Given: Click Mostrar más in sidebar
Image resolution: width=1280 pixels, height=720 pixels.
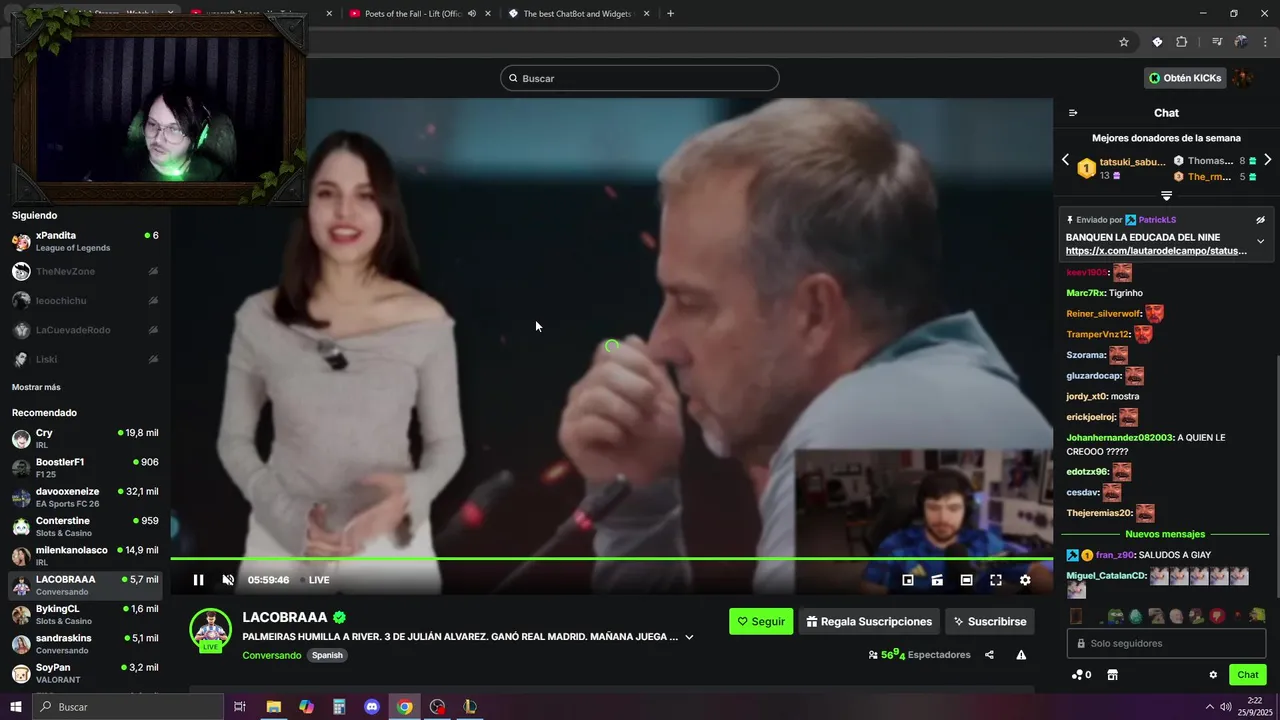Looking at the screenshot, I should click(x=36, y=387).
